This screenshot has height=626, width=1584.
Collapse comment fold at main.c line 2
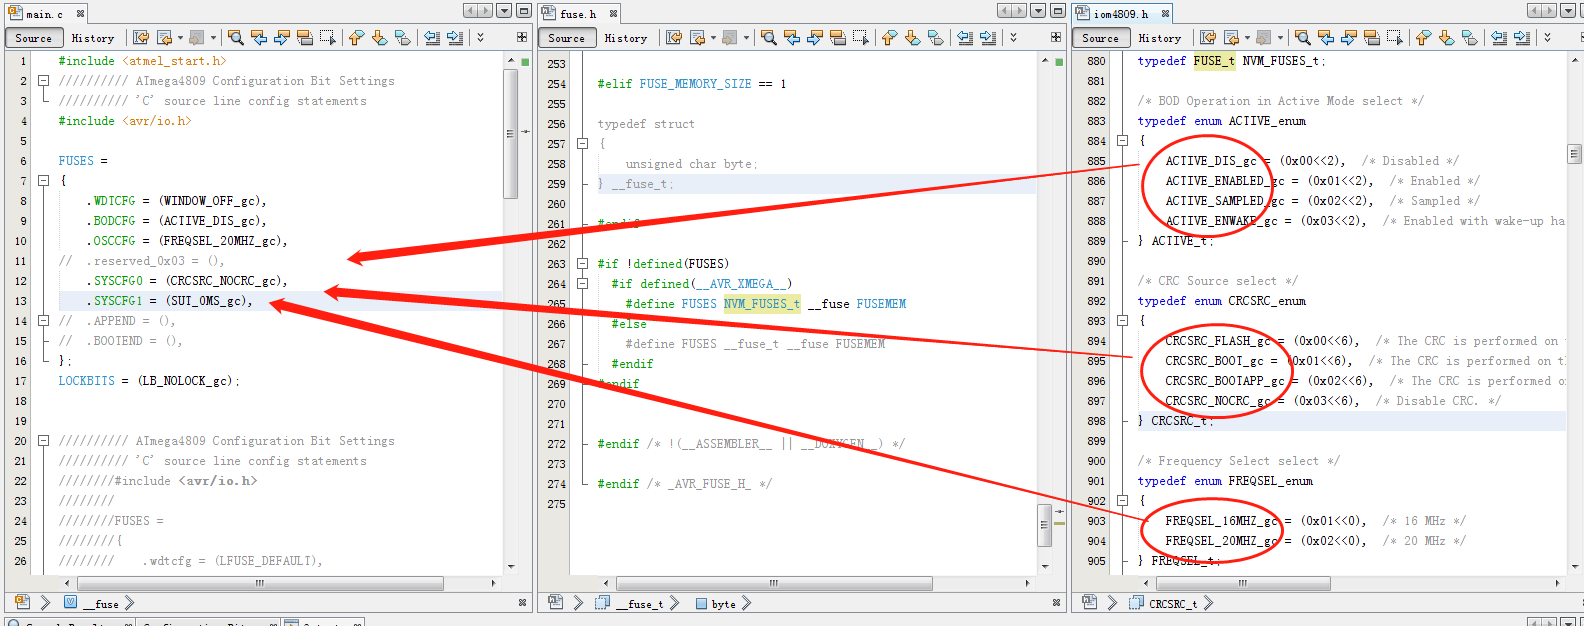click(43, 81)
